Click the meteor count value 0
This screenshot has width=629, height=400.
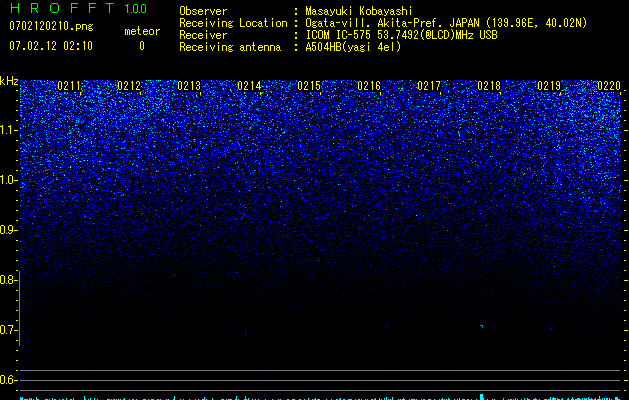[142, 46]
